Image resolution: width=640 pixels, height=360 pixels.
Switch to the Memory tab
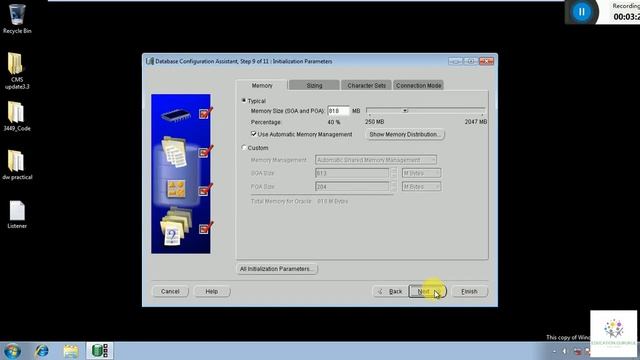[262, 85]
